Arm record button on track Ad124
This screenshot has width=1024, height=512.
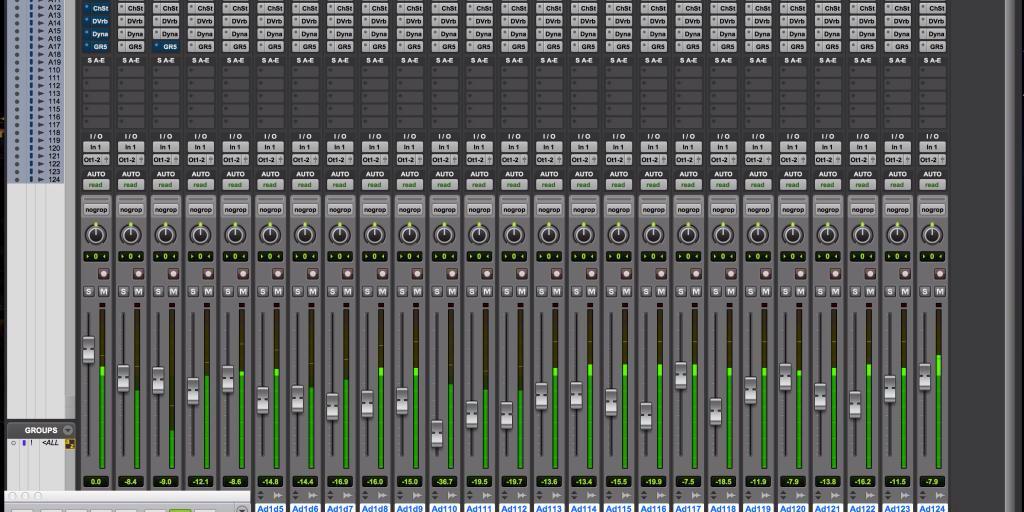(940, 274)
